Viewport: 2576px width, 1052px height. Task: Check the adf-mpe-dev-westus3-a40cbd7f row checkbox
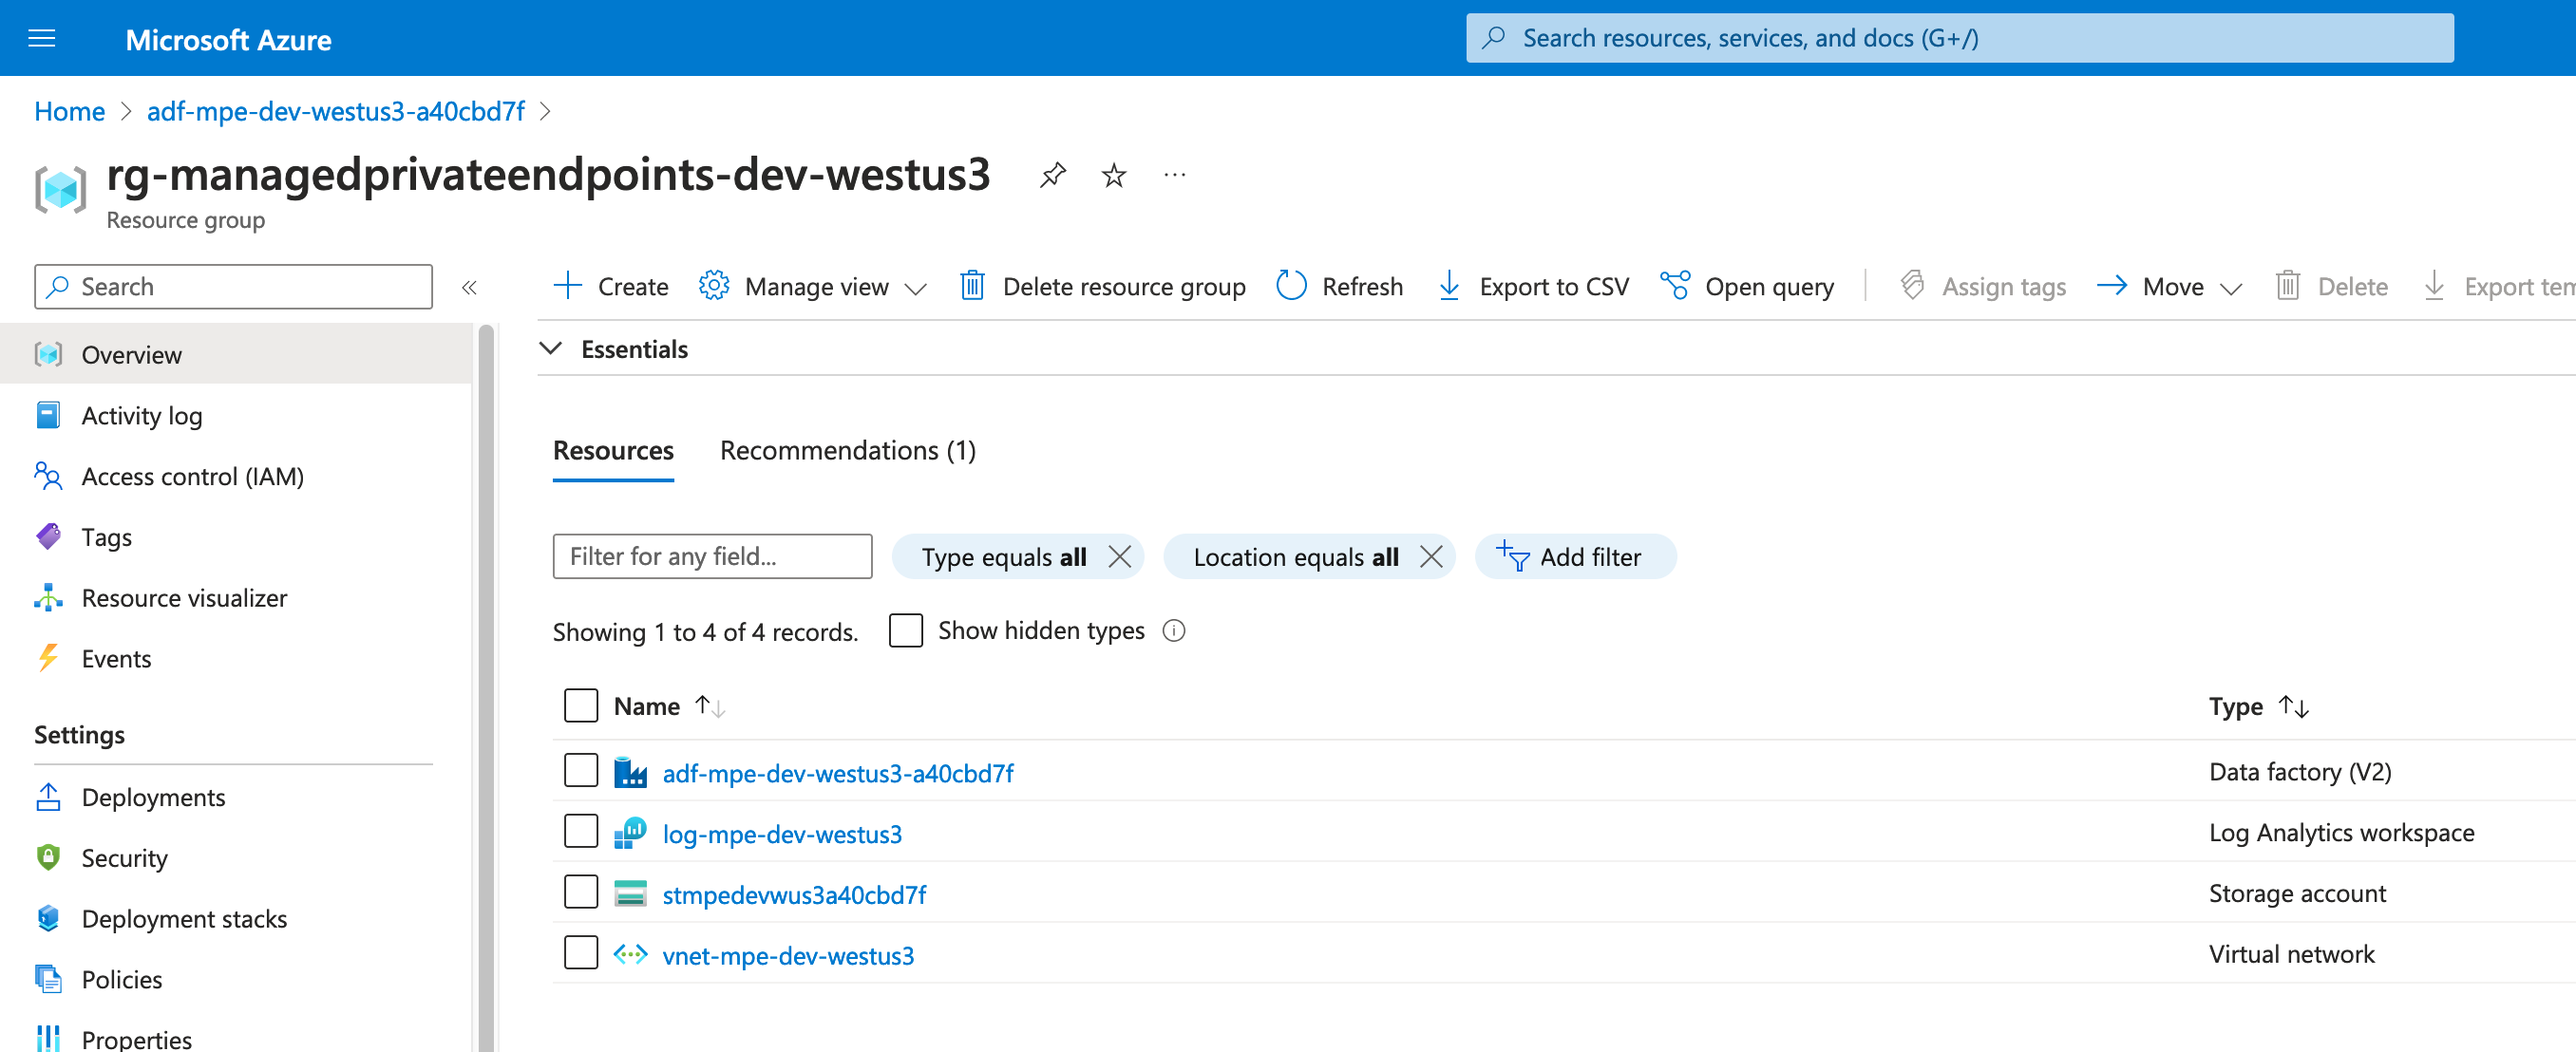(x=581, y=771)
